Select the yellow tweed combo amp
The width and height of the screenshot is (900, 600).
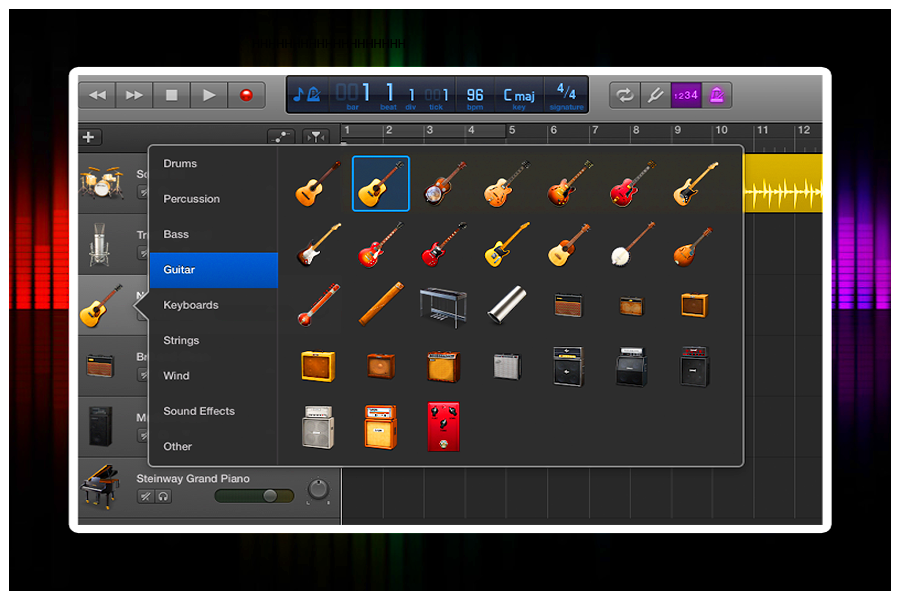click(x=318, y=366)
